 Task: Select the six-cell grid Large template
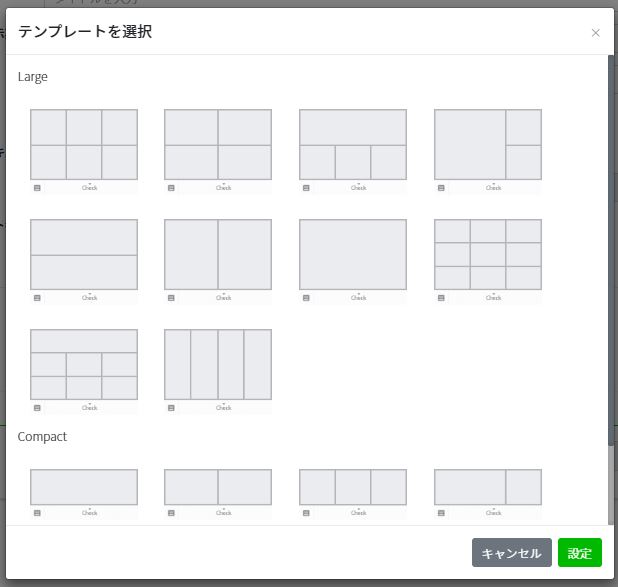click(x=84, y=145)
